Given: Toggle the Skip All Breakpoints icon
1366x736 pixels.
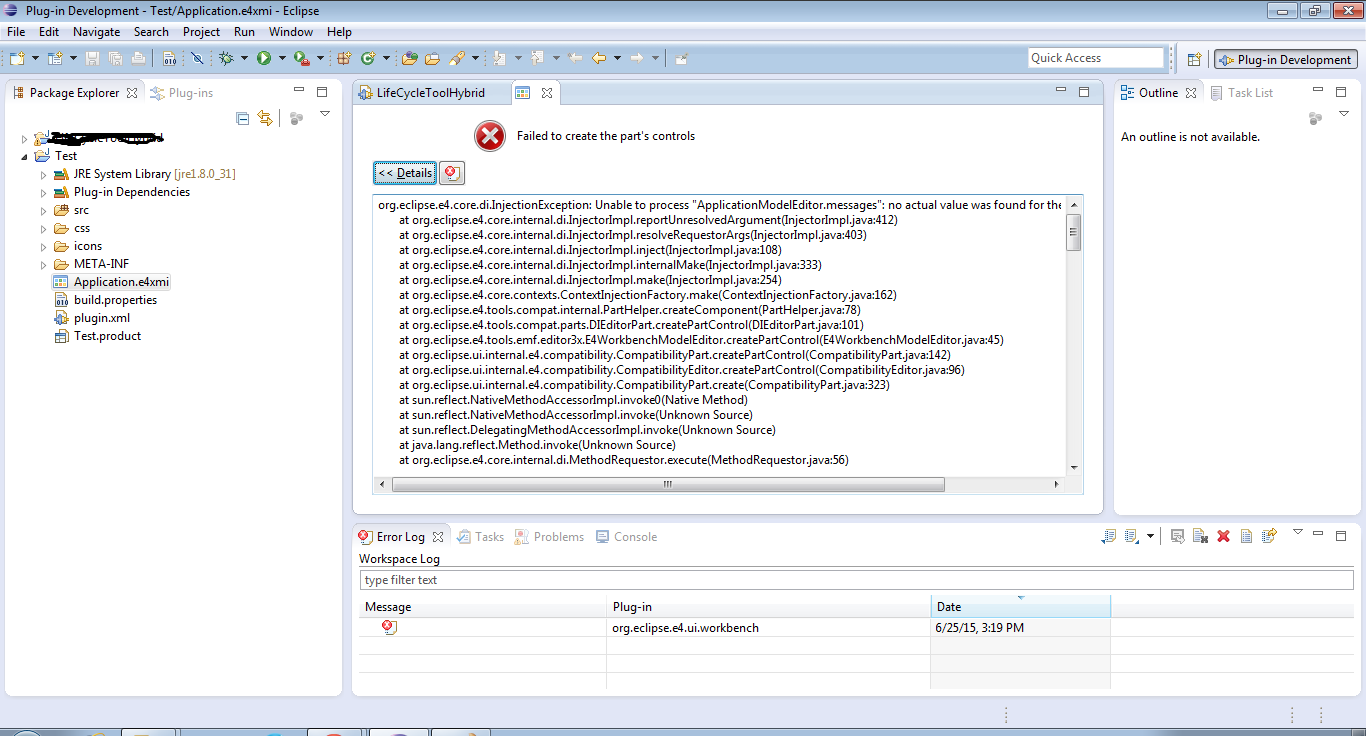Looking at the screenshot, I should pos(198,59).
